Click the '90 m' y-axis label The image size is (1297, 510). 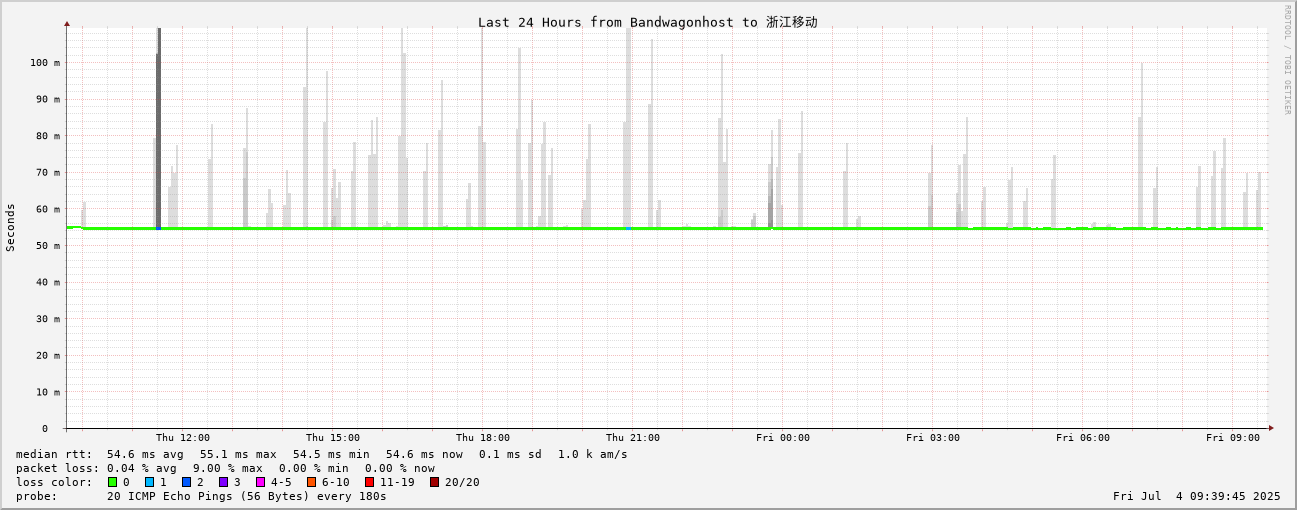pos(48,100)
